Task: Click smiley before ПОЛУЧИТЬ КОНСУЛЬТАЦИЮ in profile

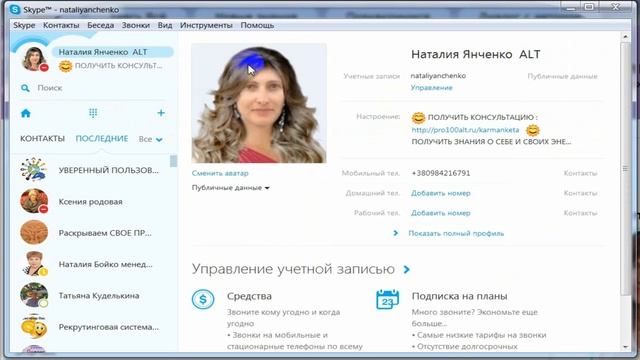Action: click(x=418, y=118)
